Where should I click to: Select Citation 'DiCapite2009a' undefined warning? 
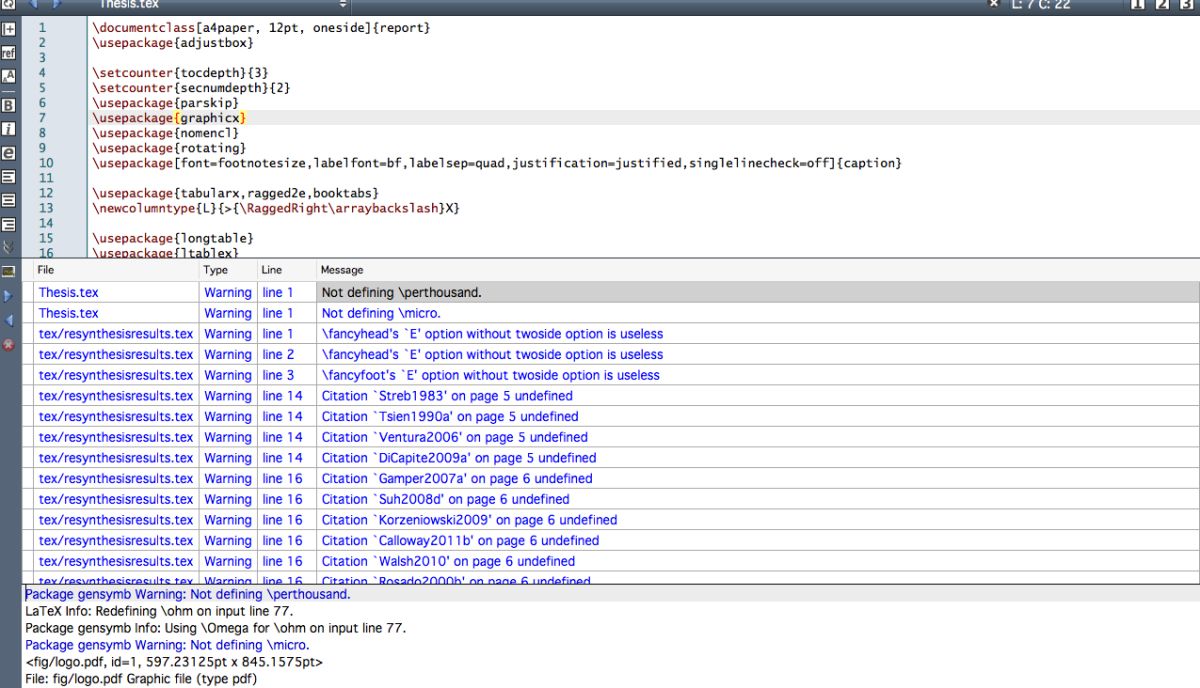[758, 458]
